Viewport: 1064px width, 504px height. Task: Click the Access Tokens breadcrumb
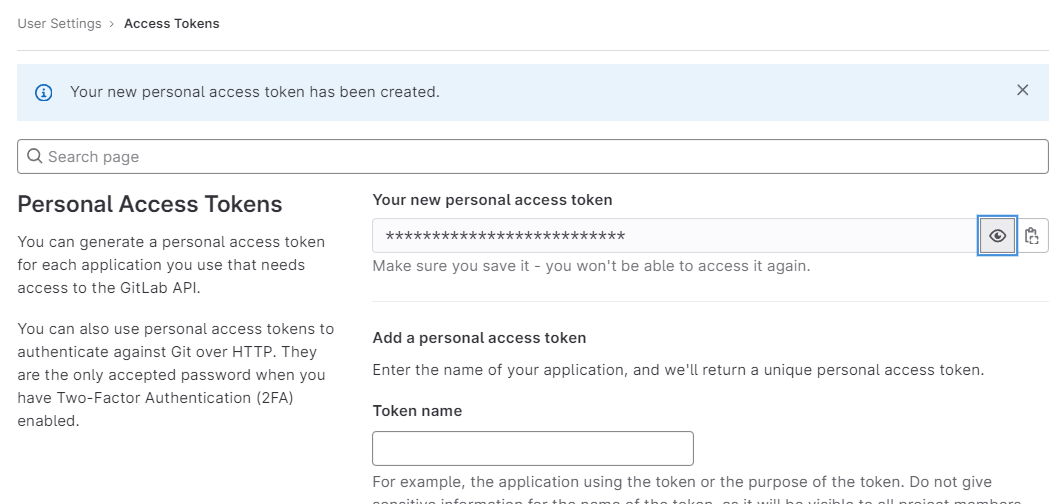point(171,24)
